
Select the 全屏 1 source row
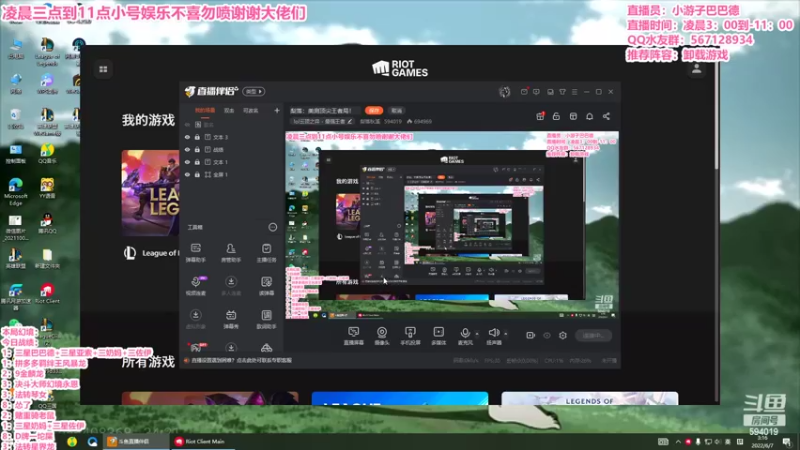[x=231, y=174]
